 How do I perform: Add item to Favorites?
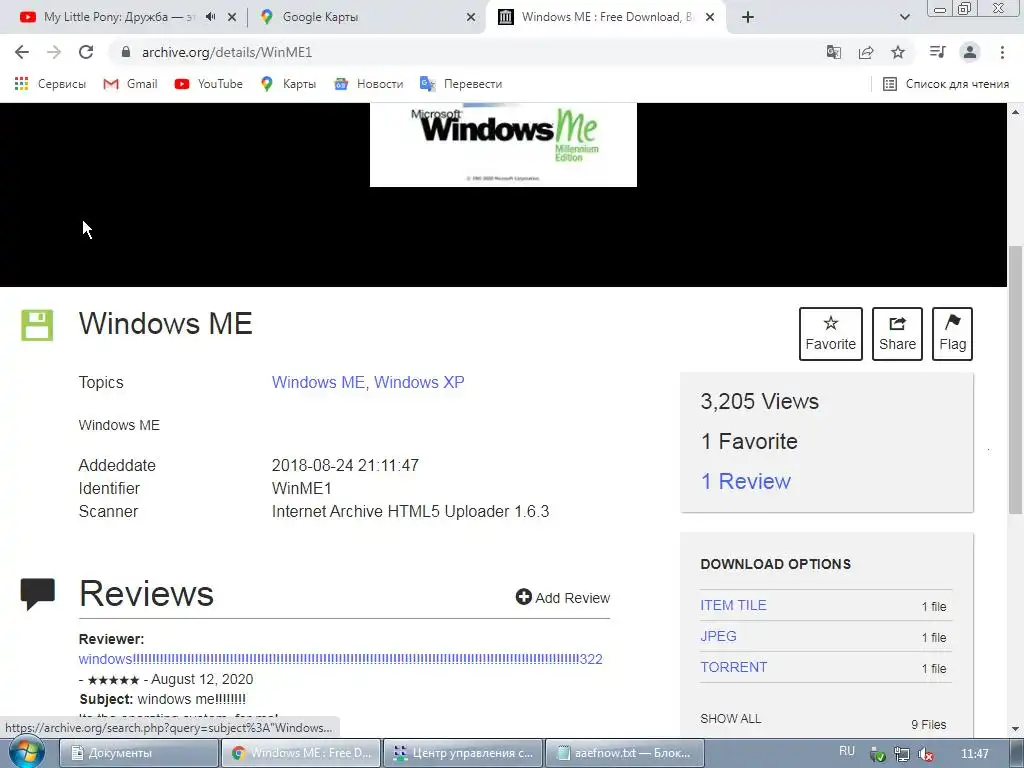[831, 334]
